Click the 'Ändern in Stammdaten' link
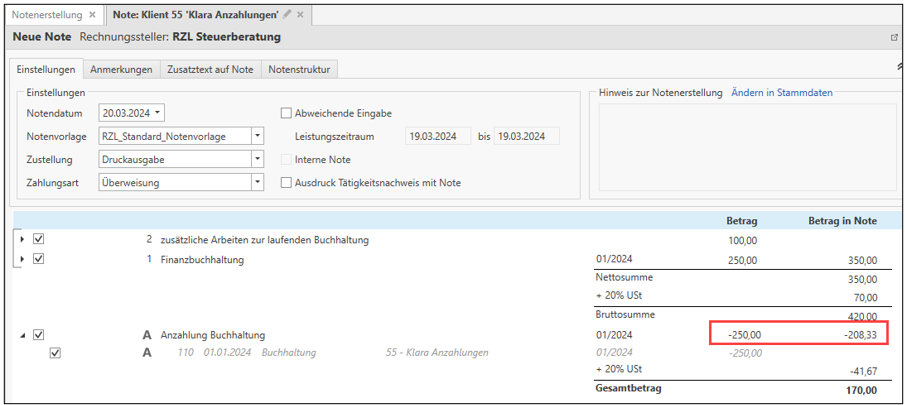Viewport: 905px width, 405px height. 781,93
